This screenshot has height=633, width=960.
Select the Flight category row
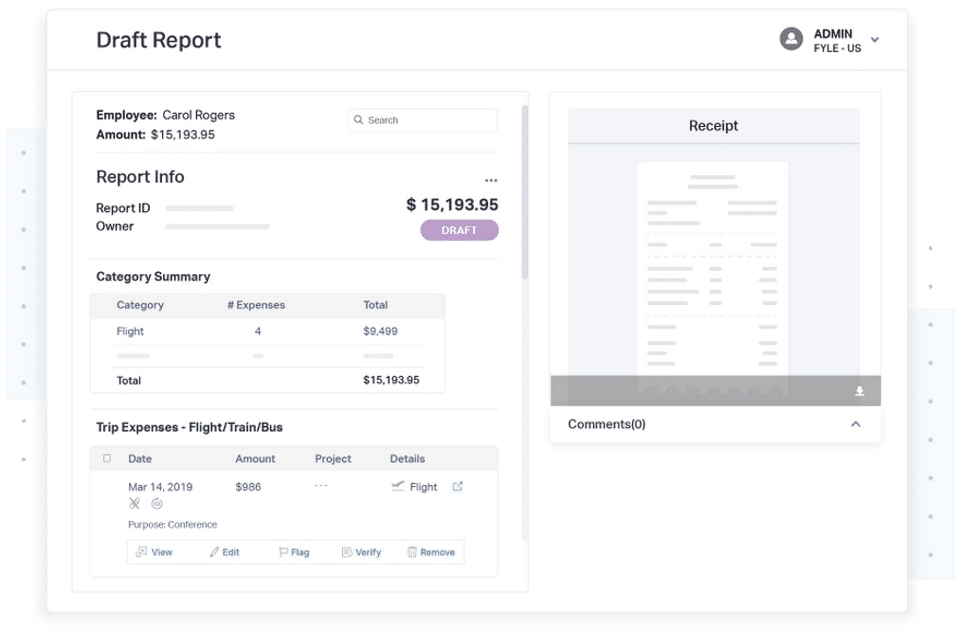click(268, 331)
